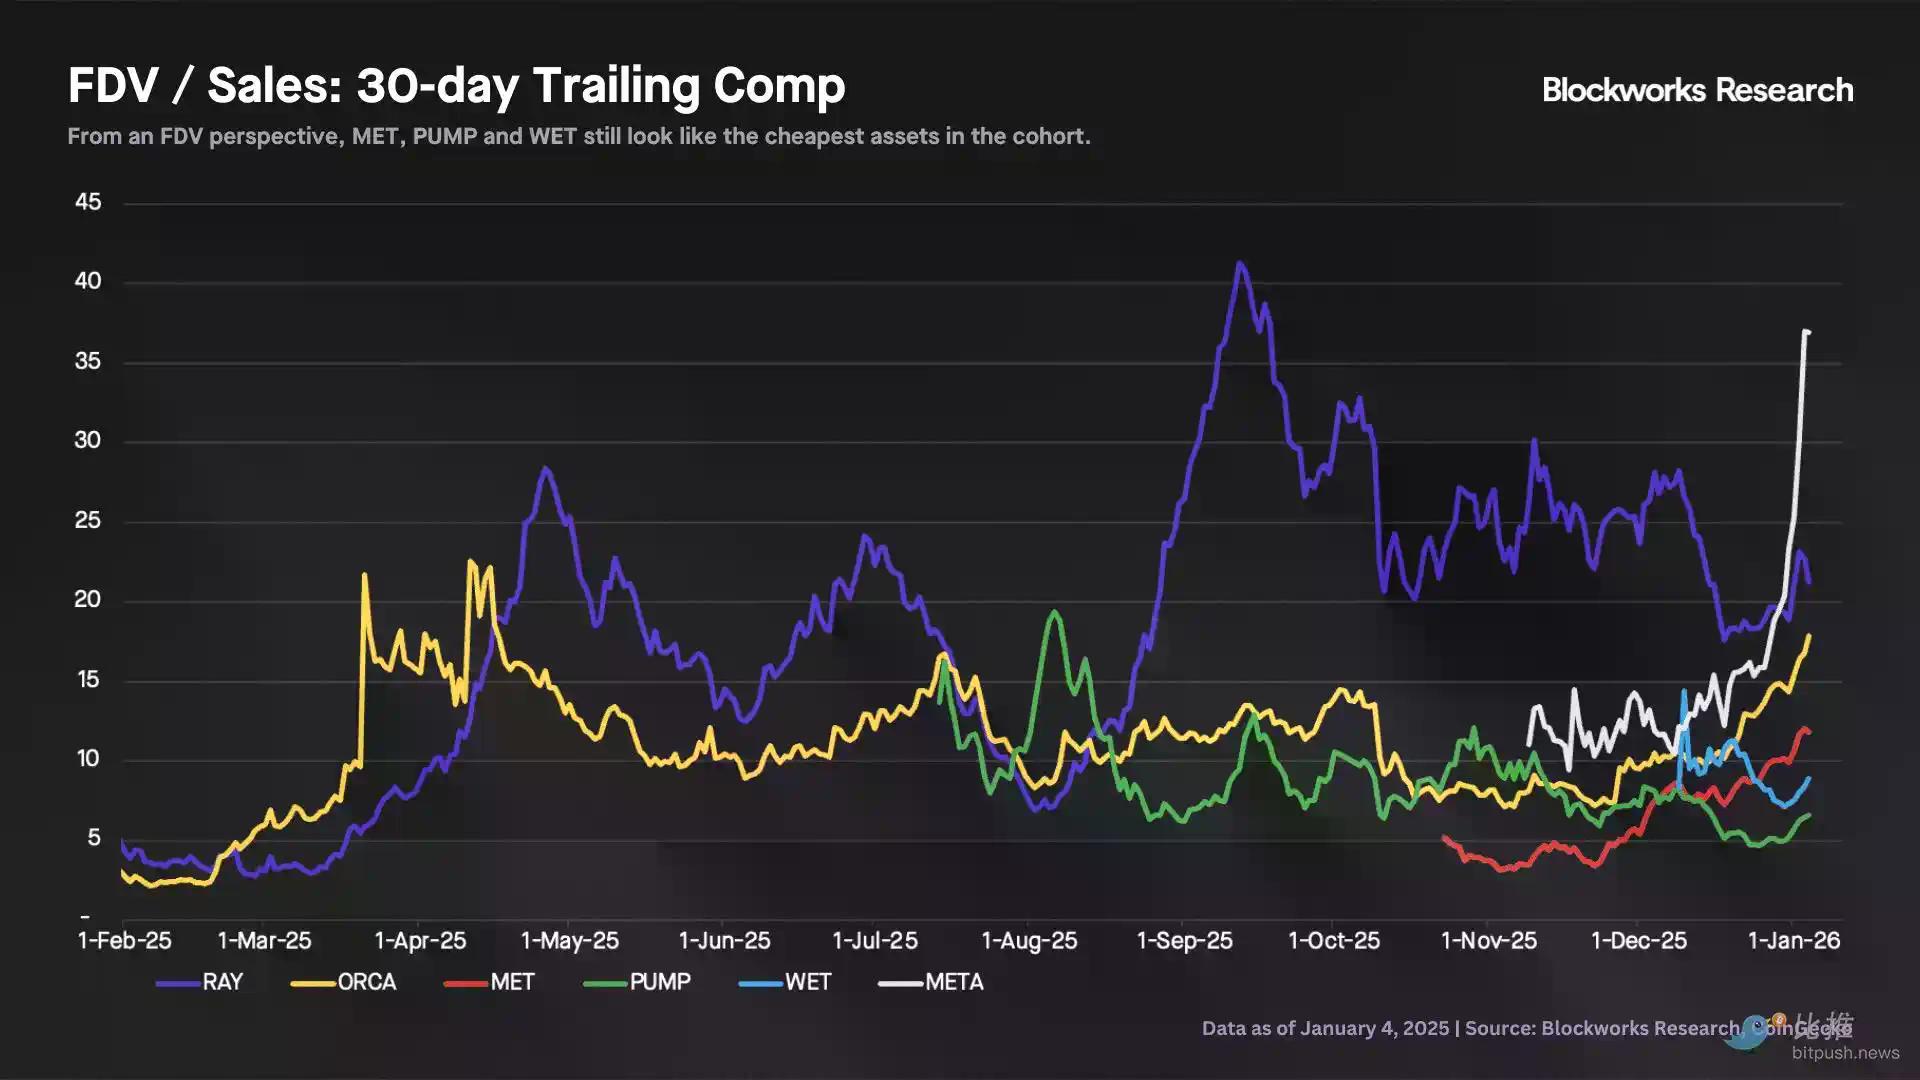Toggle the MET legend entry
1920x1080 pixels.
[512, 983]
